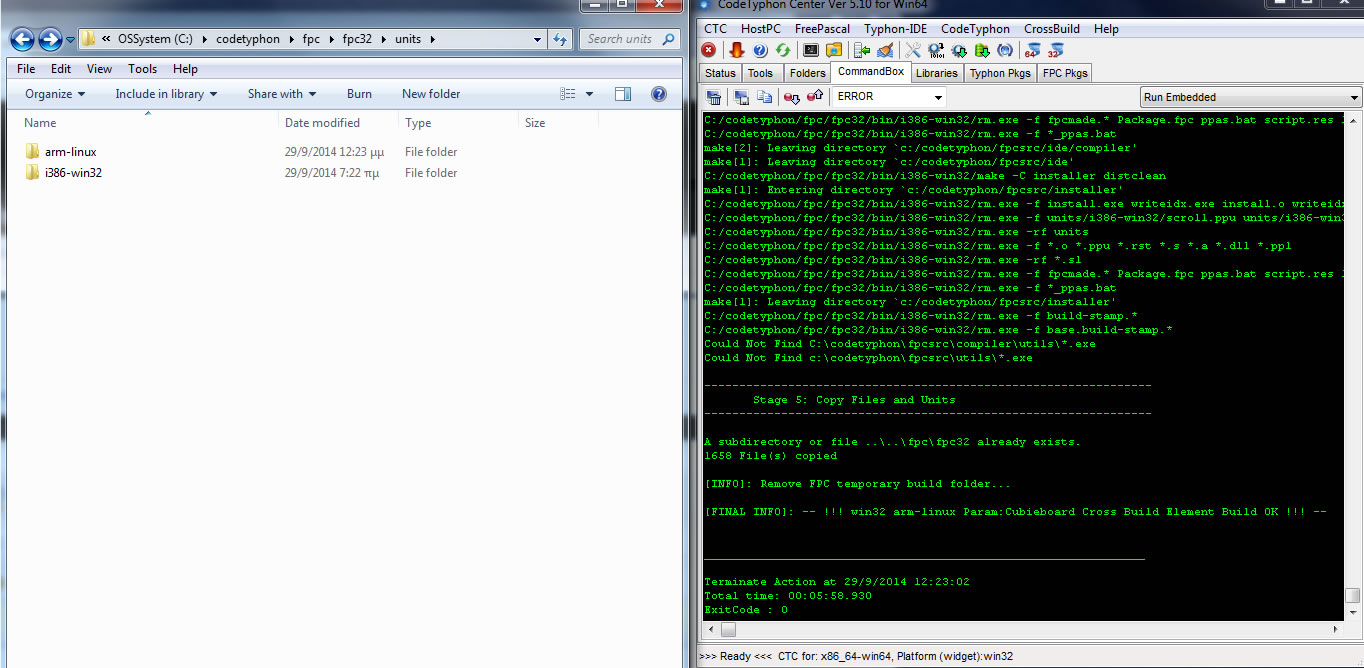This screenshot has height=668, width=1364.
Task: Click the blue circular brackets icon
Action: pyautogui.click(x=1005, y=50)
